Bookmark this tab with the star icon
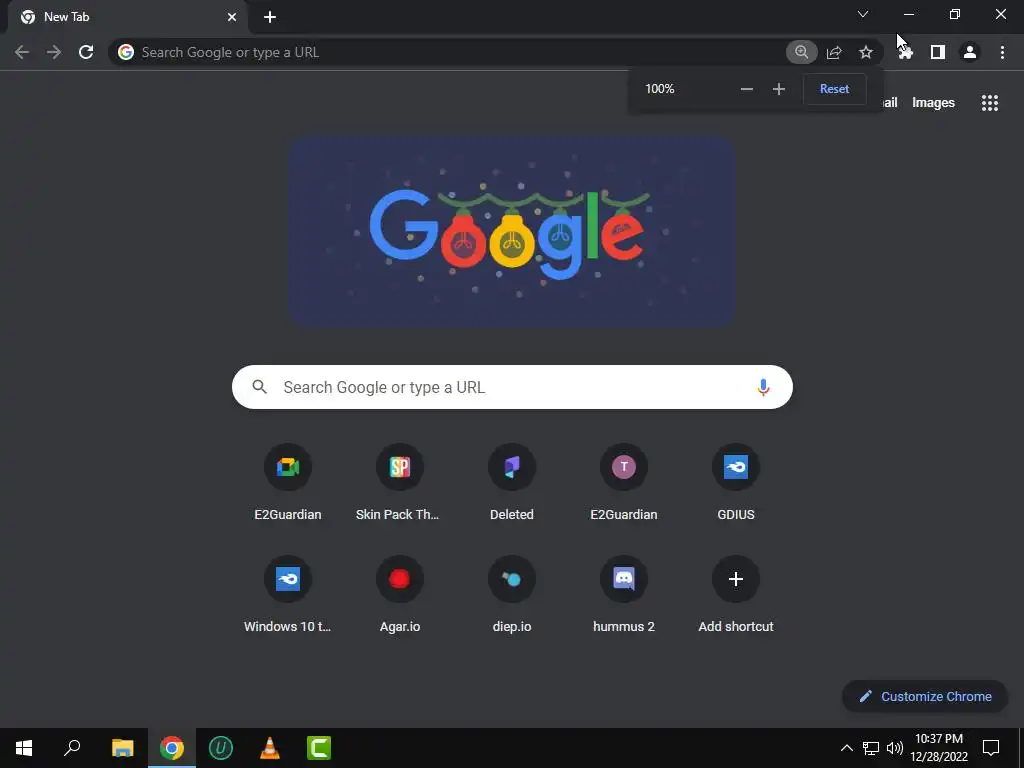This screenshot has width=1024, height=768. (866, 52)
